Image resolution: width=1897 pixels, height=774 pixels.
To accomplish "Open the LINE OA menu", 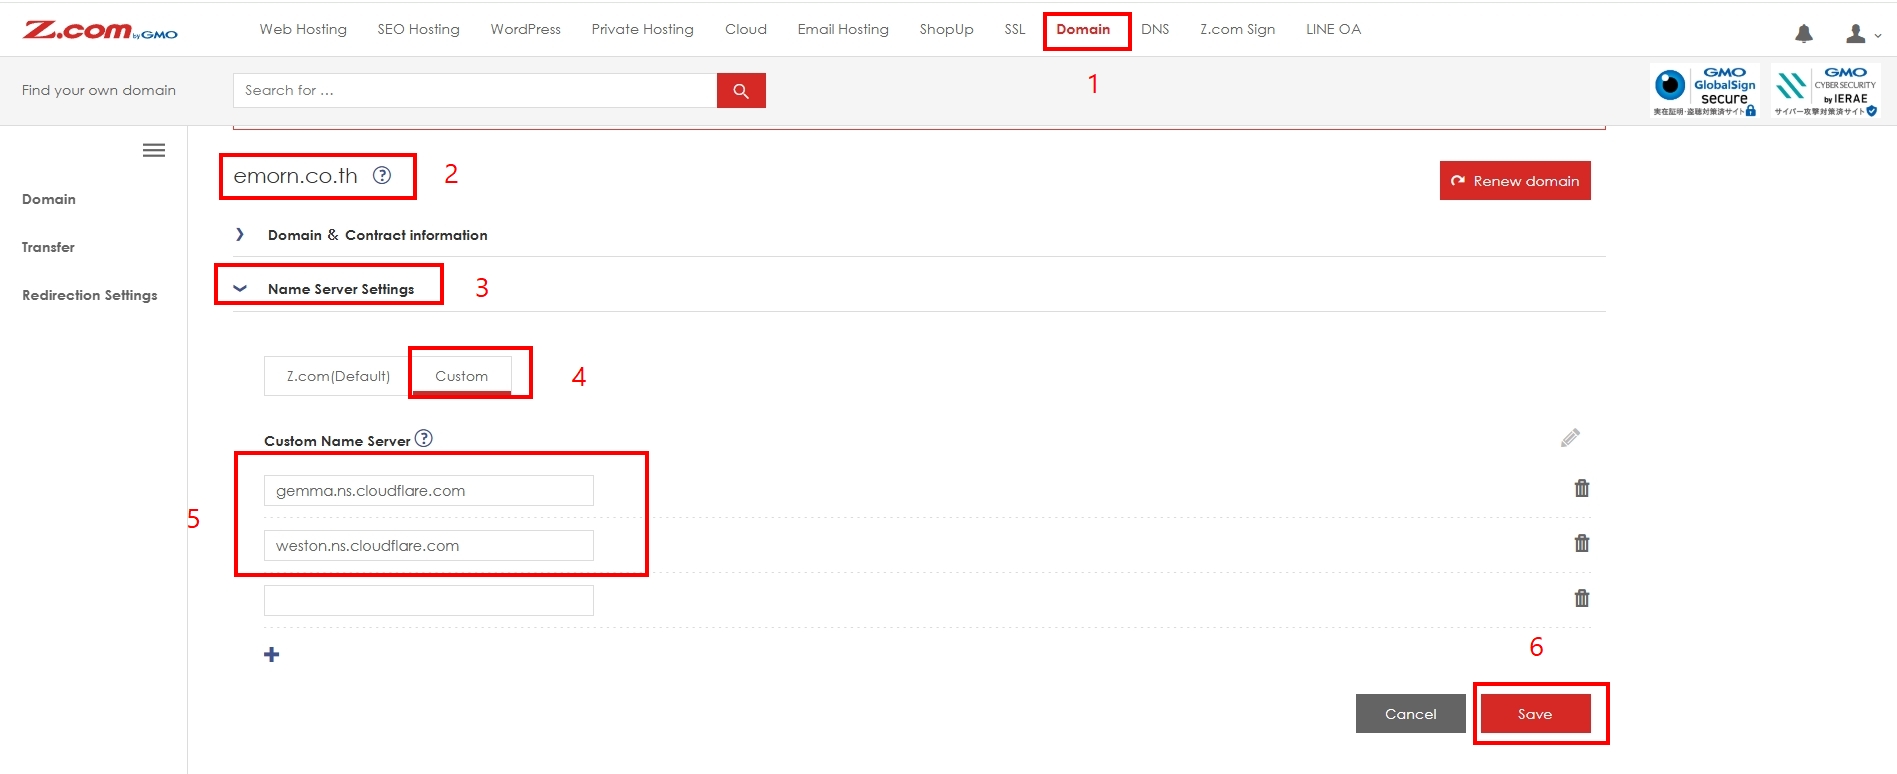I will click(1333, 29).
